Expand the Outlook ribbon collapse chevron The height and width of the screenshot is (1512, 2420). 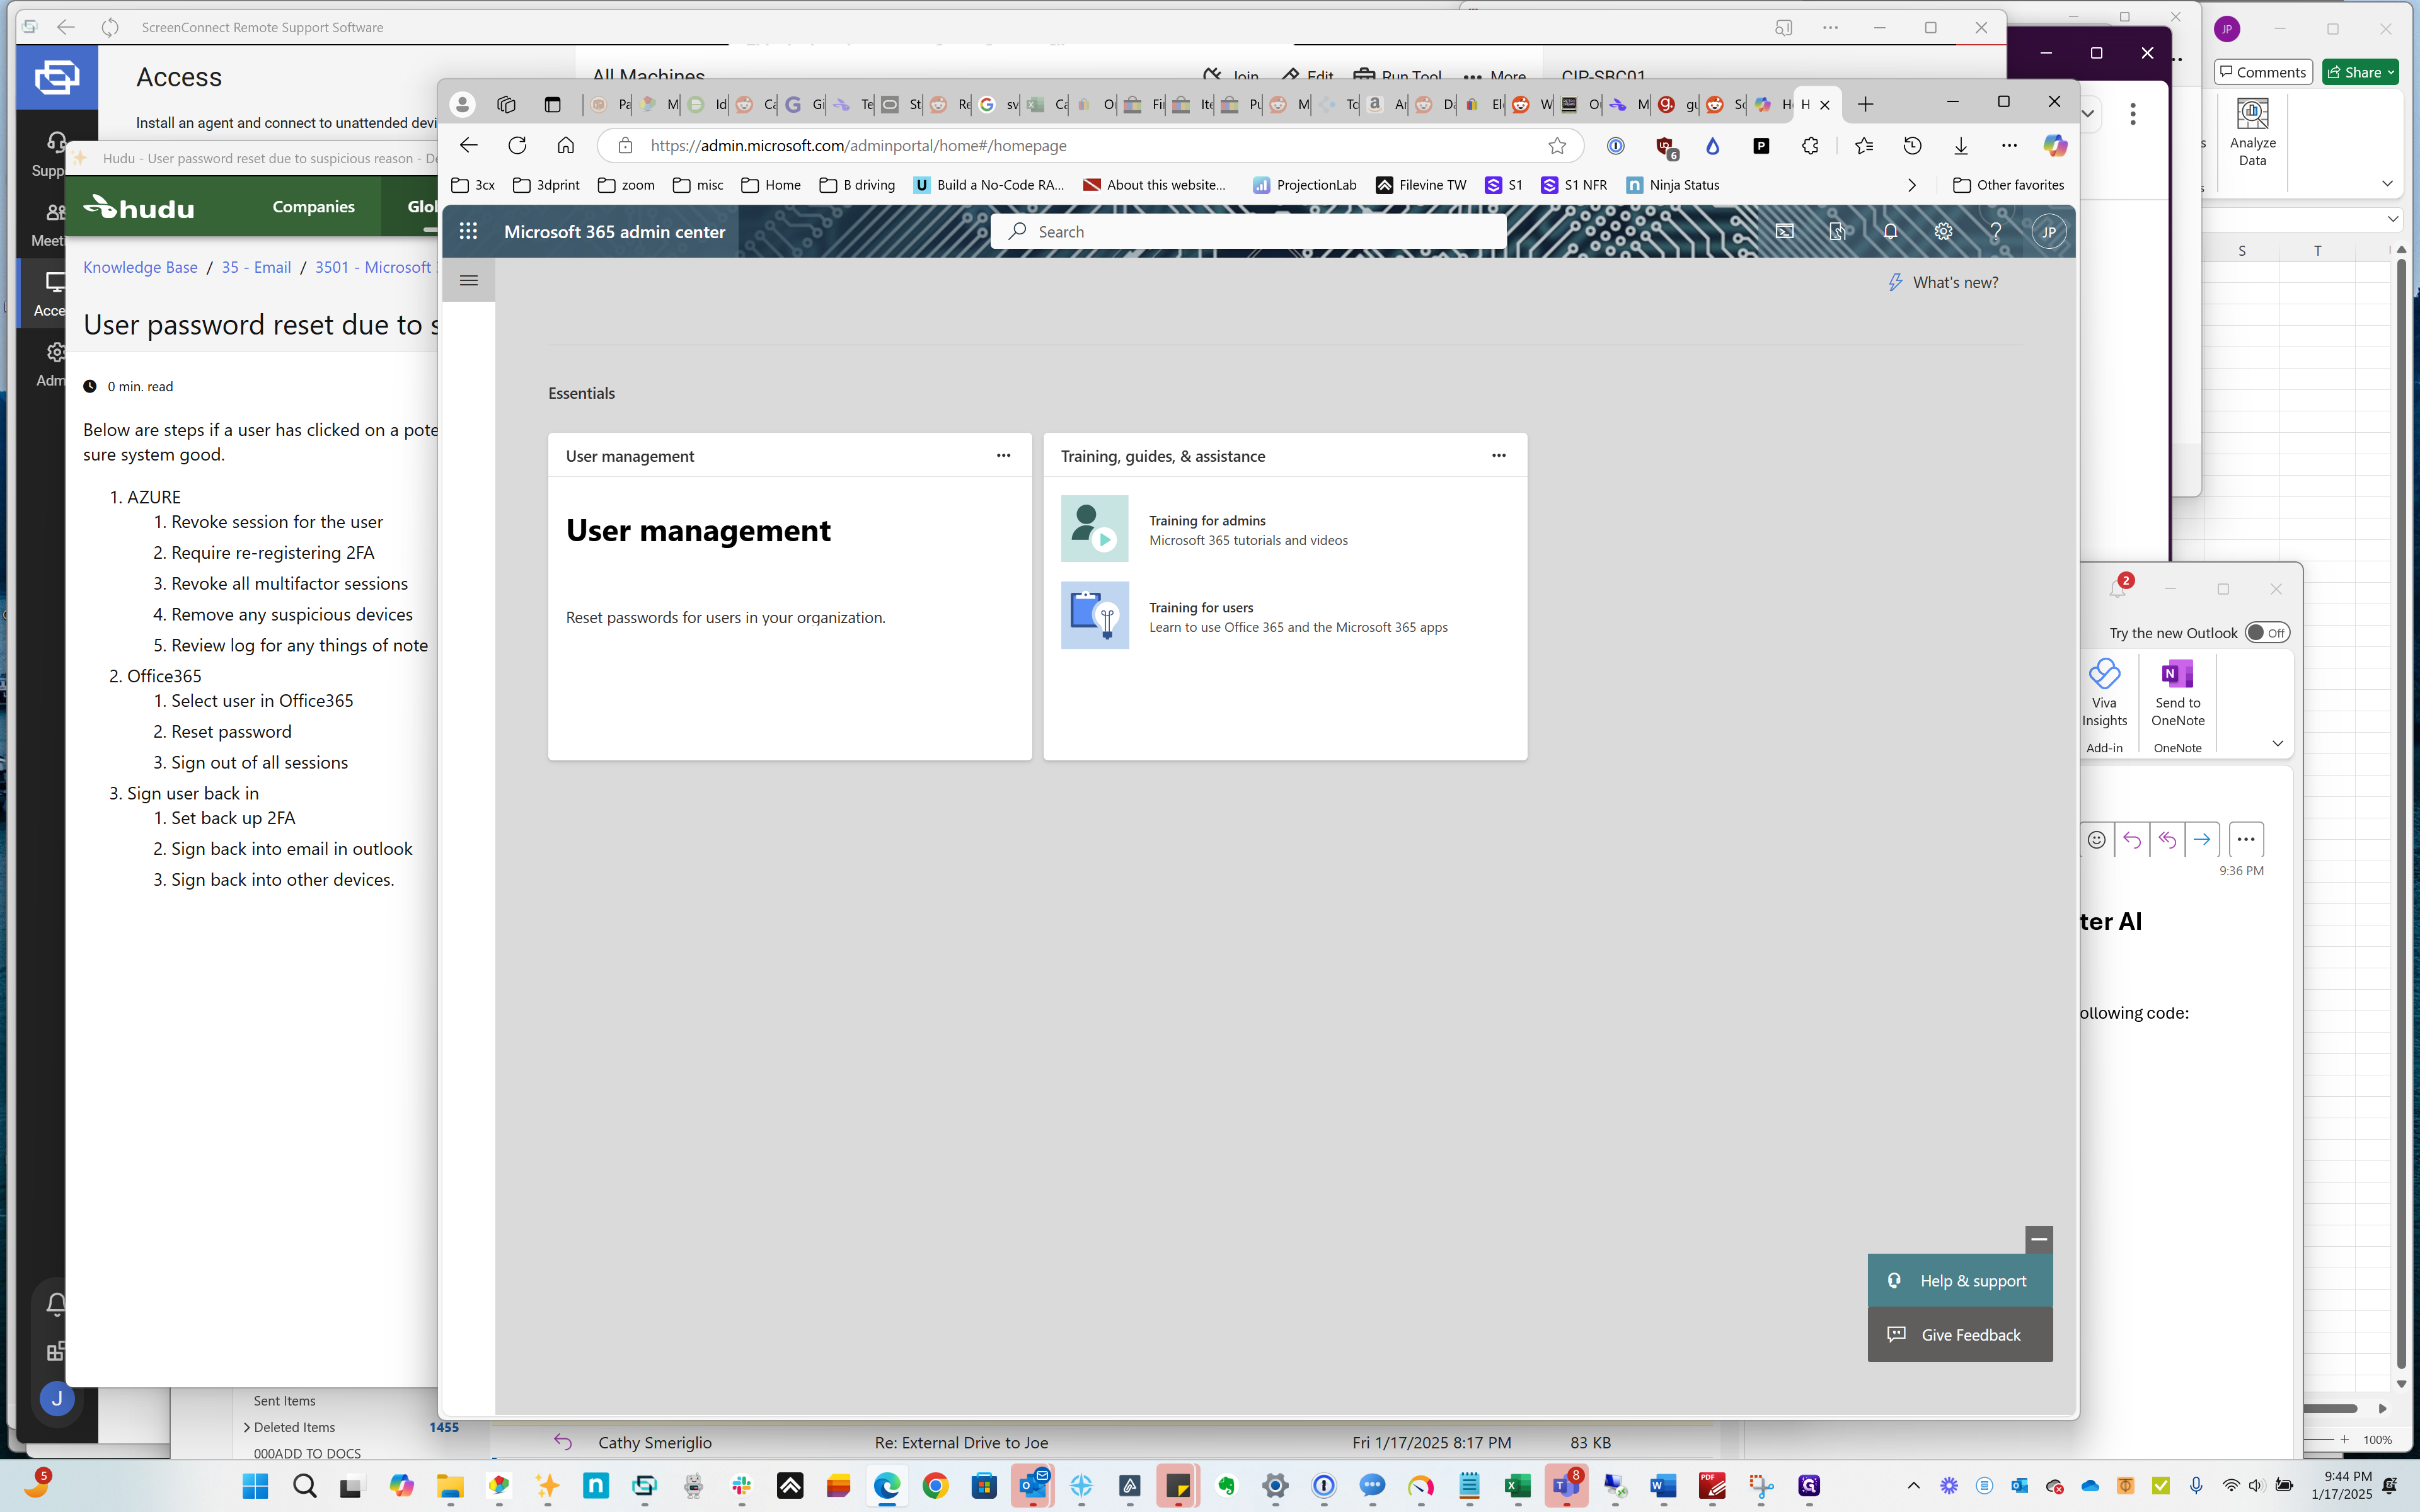[x=2277, y=743]
